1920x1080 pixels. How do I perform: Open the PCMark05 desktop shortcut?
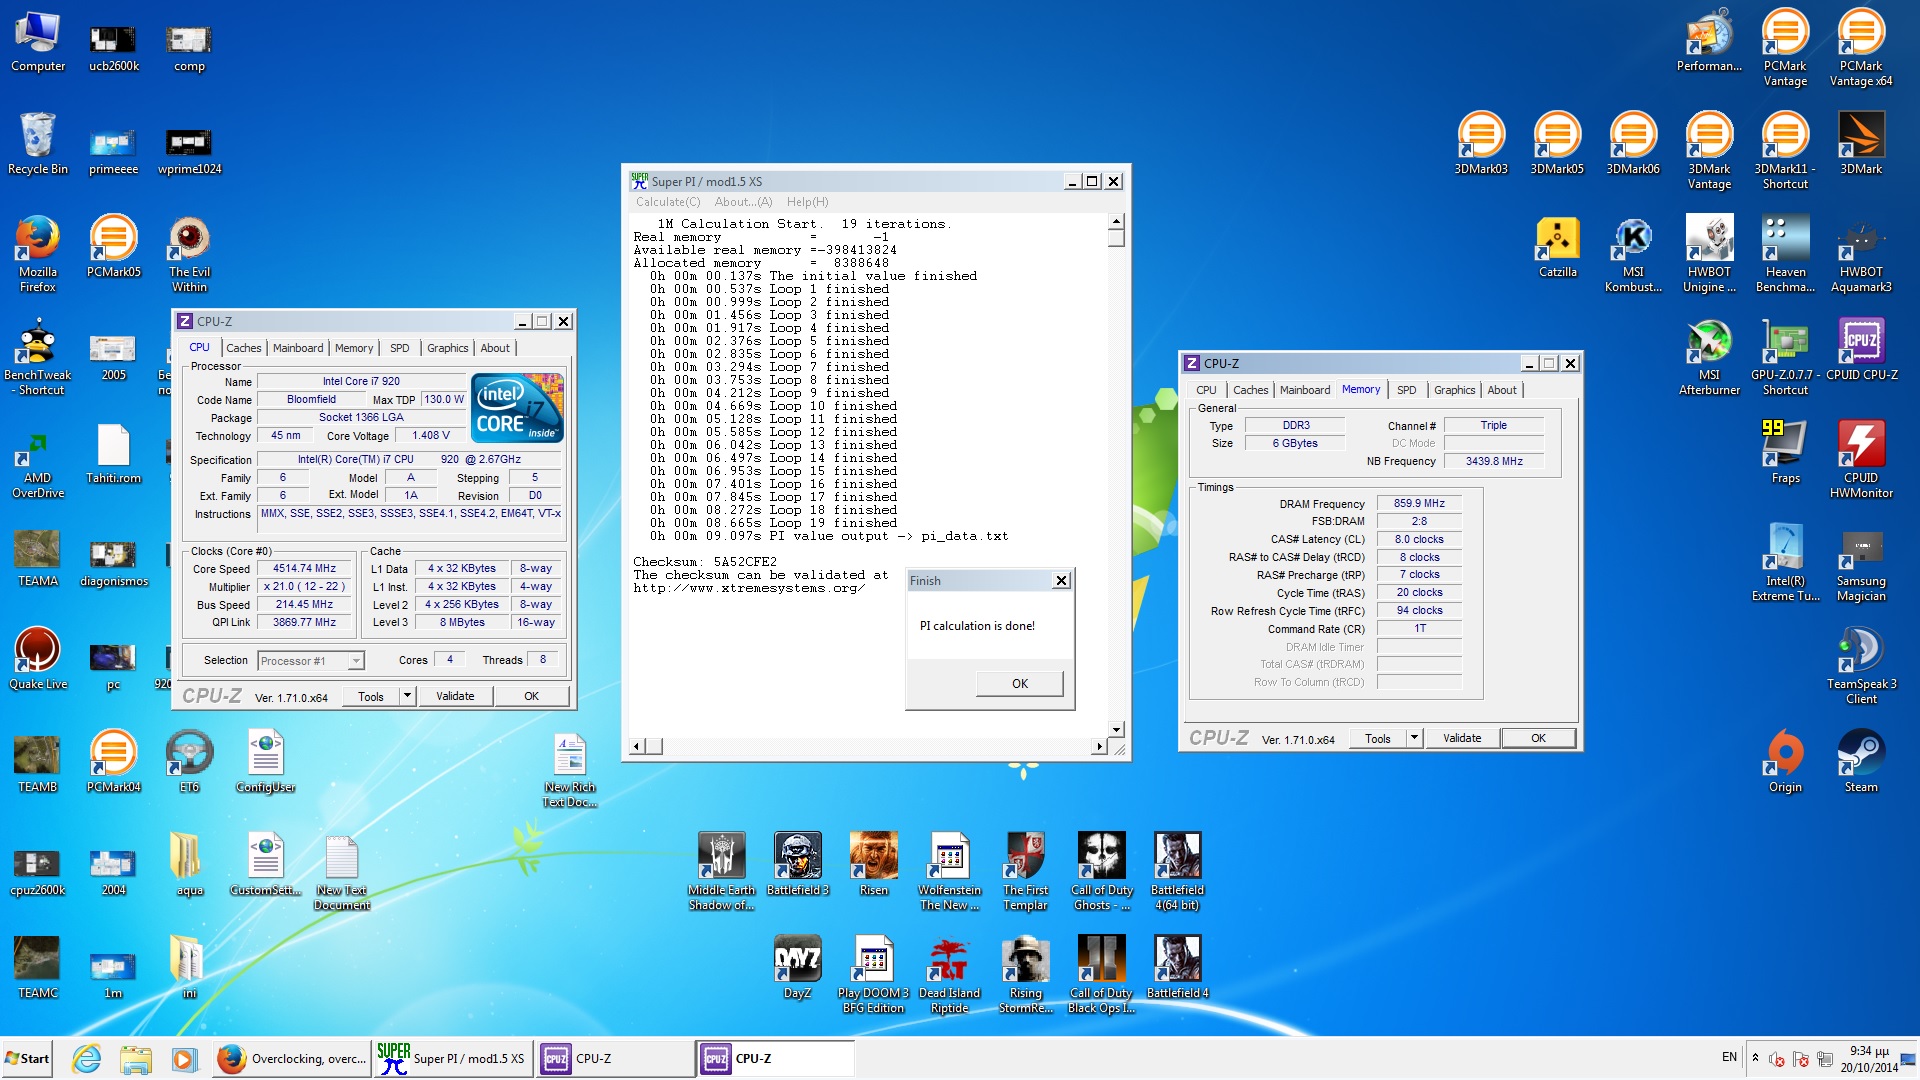[114, 246]
